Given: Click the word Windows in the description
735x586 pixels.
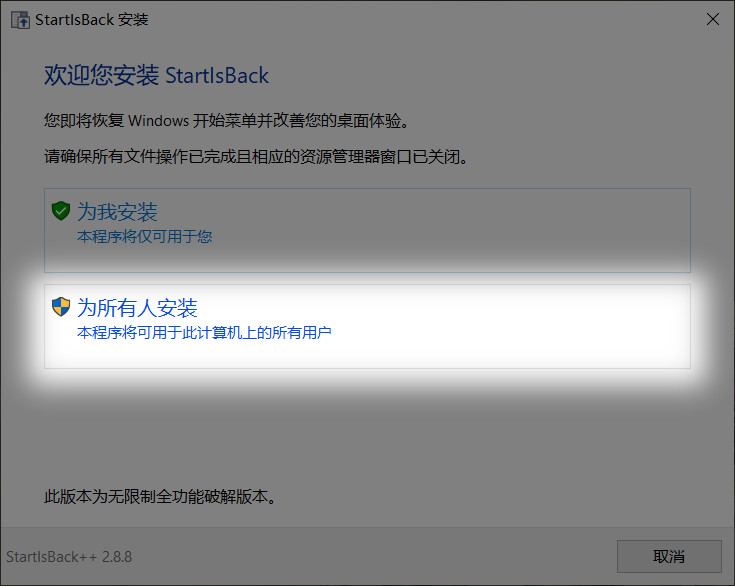Looking at the screenshot, I should 158,121.
